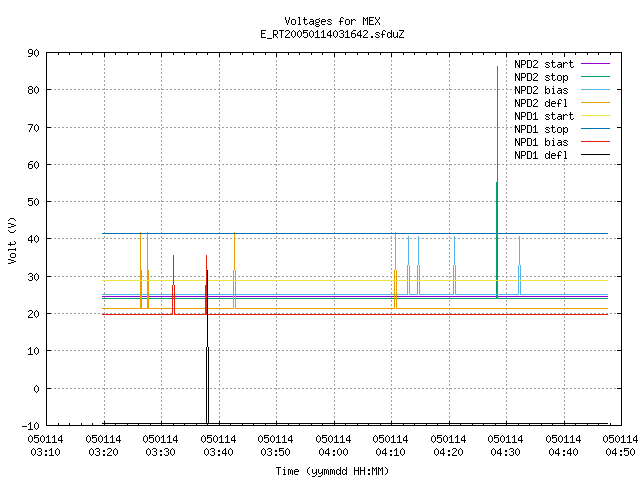Viewport: 640px width, 480px height.
Task: Click the x-axis label 050114 03:30
Action: click(161, 446)
